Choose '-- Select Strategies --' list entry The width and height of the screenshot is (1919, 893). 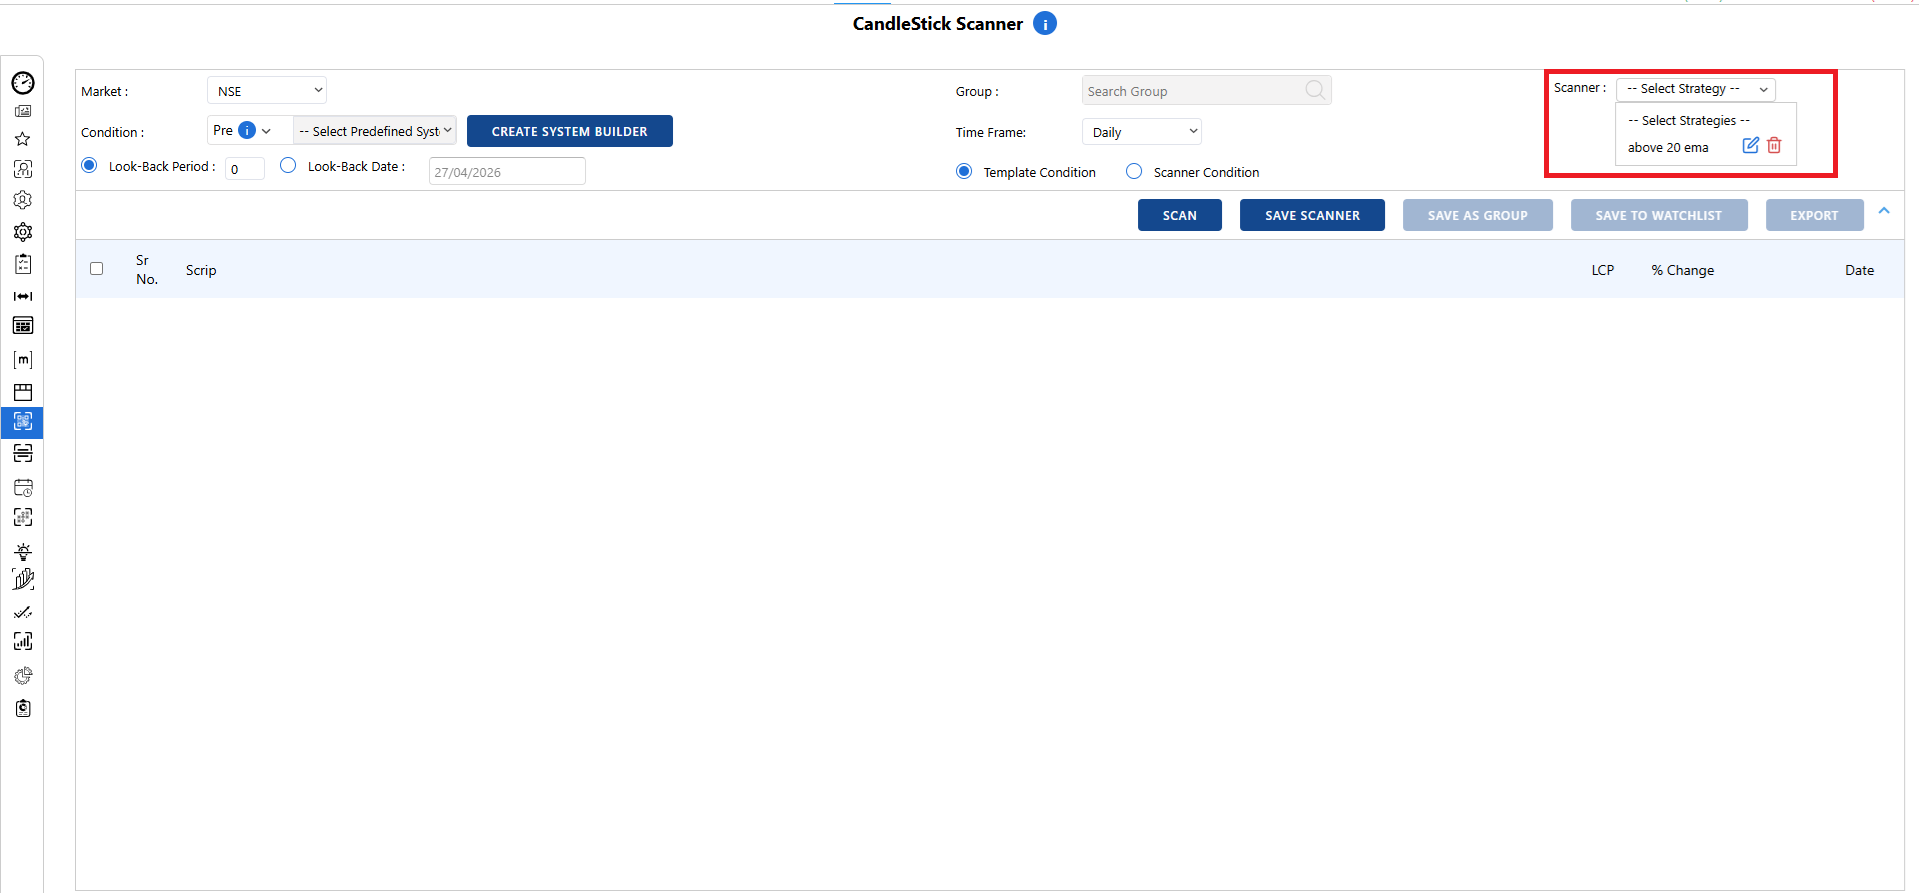[x=1688, y=121]
